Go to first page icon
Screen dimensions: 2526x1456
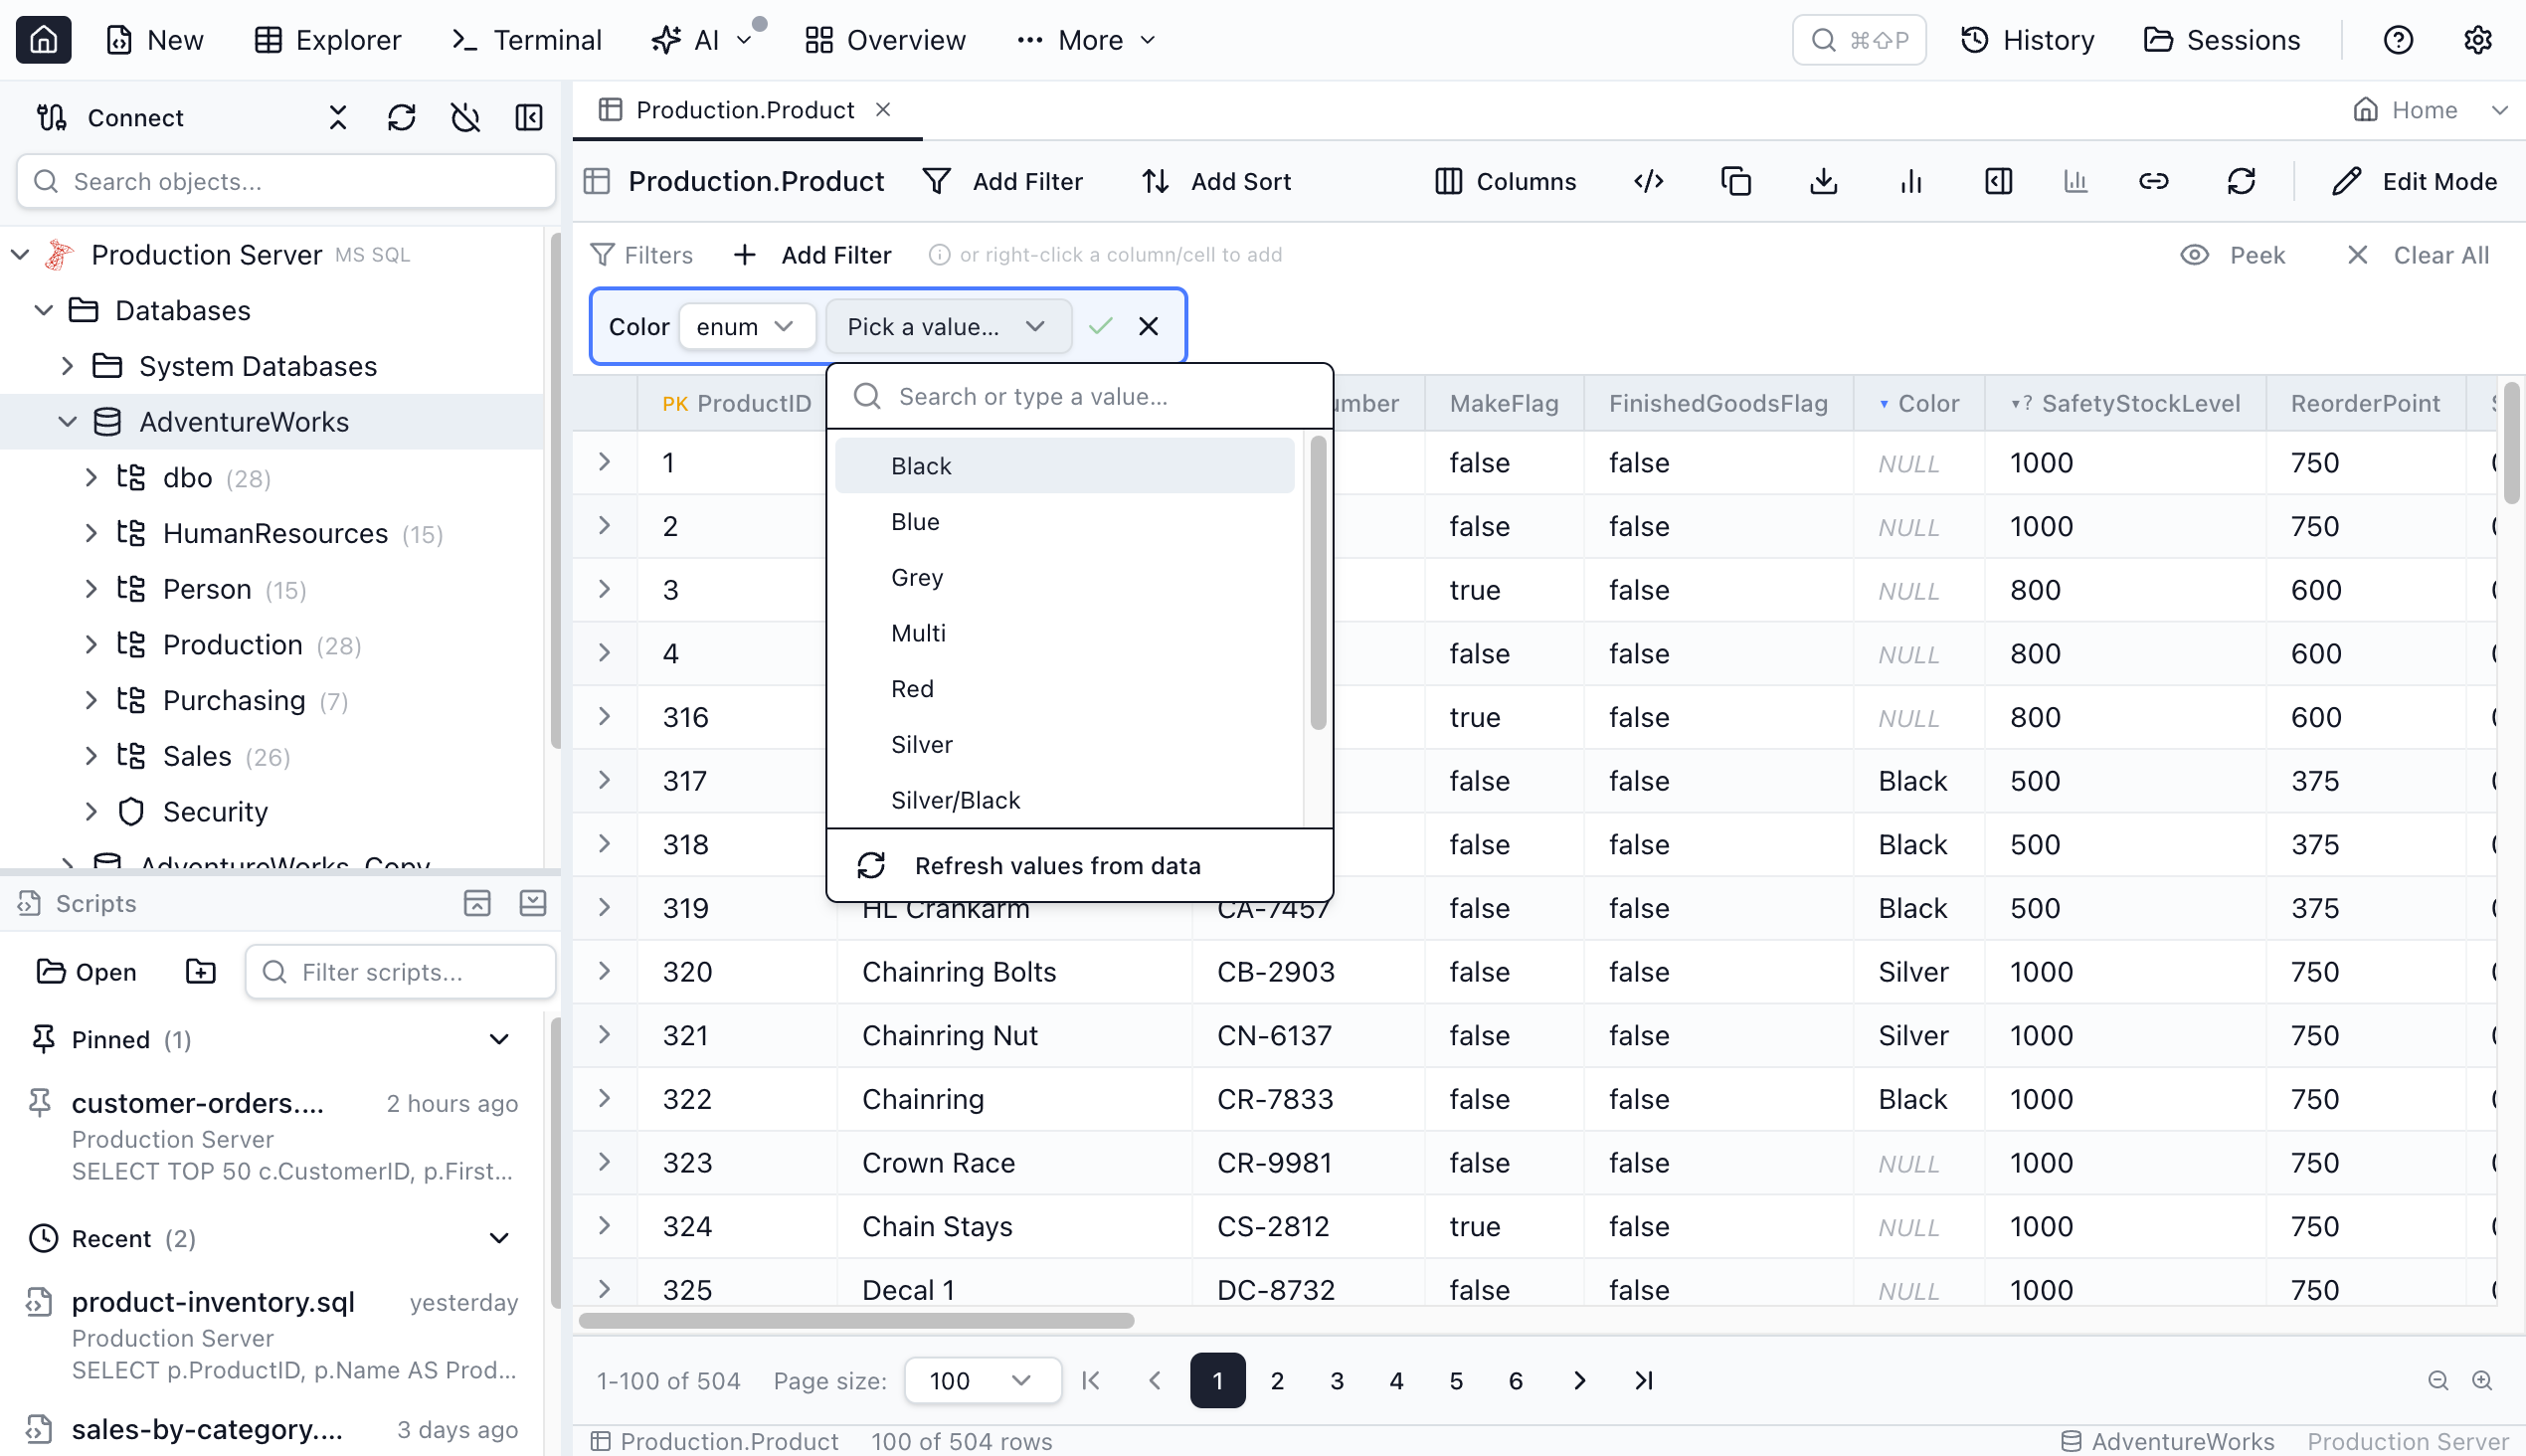[1091, 1381]
